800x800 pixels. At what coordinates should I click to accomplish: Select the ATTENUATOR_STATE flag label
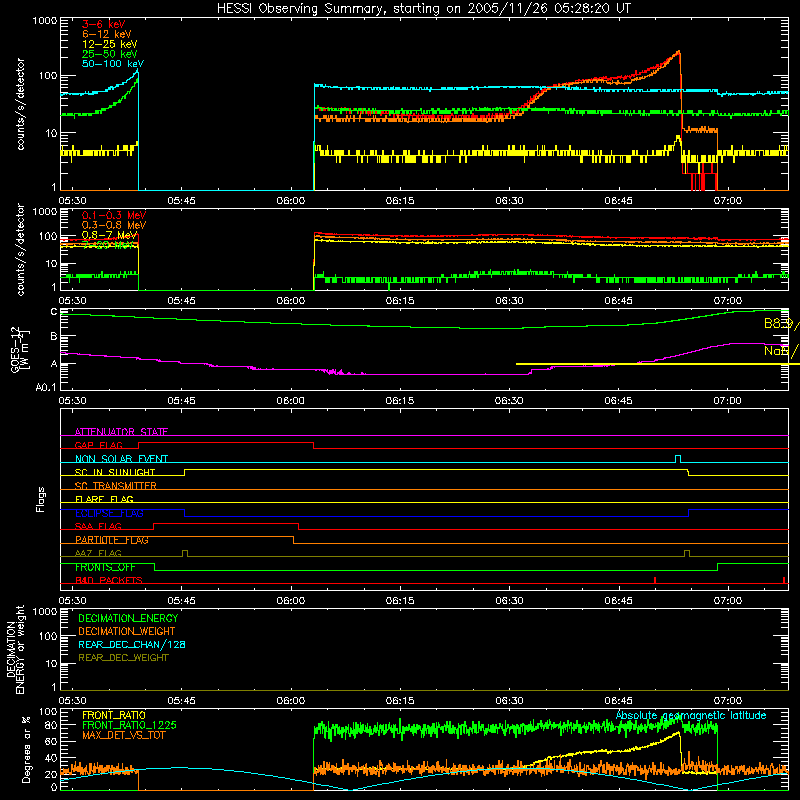click(x=121, y=432)
